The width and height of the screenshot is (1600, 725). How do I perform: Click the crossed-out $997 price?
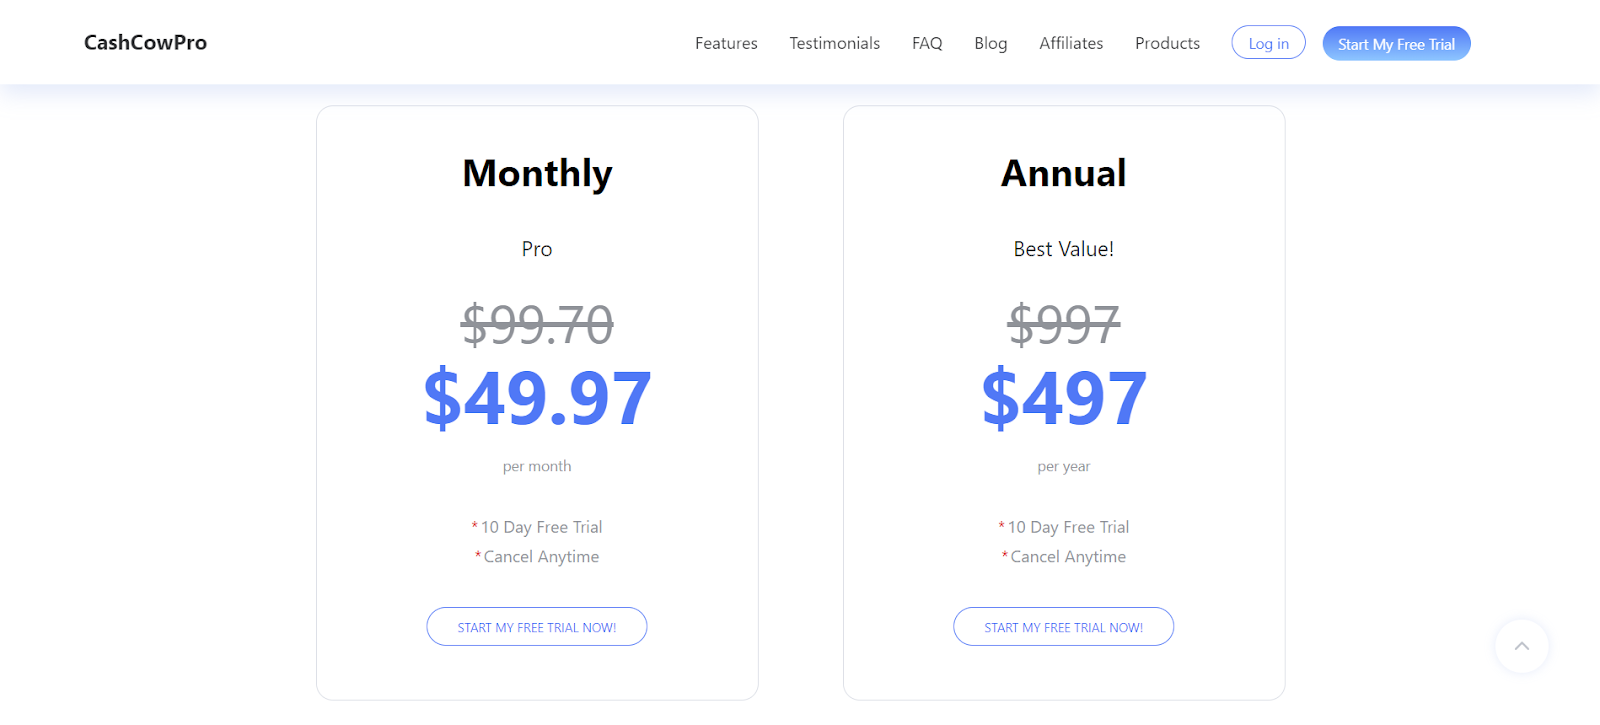[1063, 325]
